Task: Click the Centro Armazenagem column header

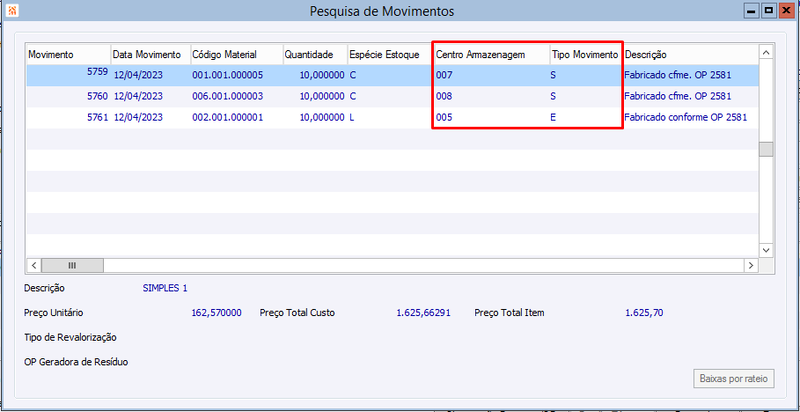Action: tap(492, 55)
